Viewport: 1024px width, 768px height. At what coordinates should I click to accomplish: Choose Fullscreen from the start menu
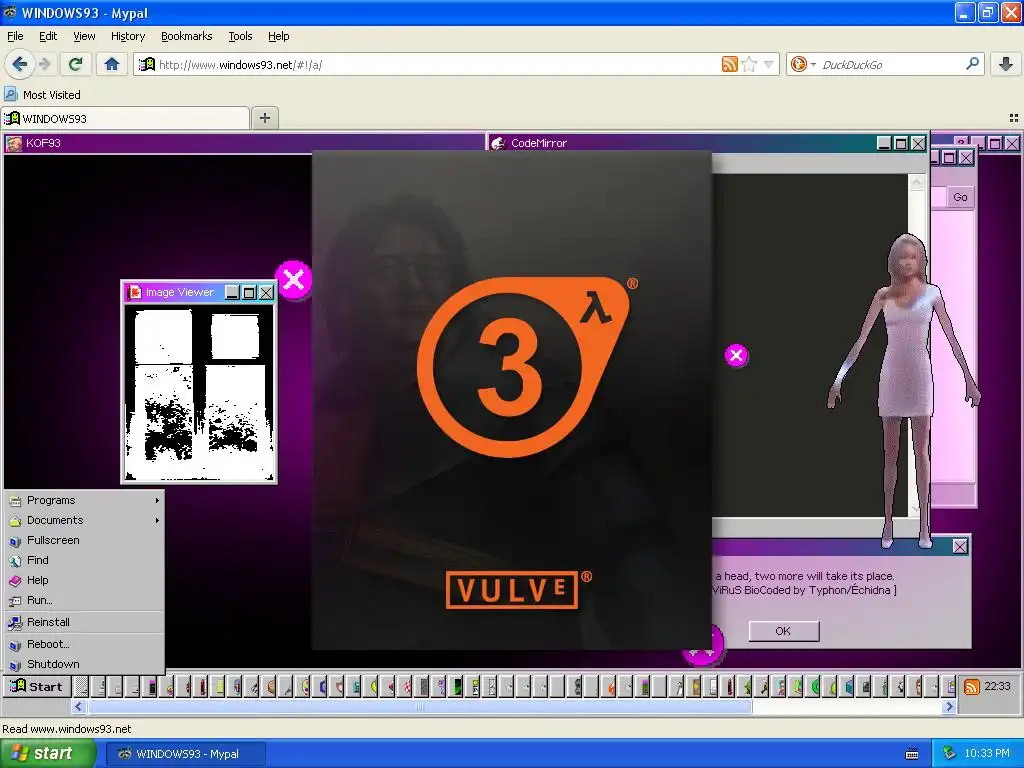pos(84,540)
